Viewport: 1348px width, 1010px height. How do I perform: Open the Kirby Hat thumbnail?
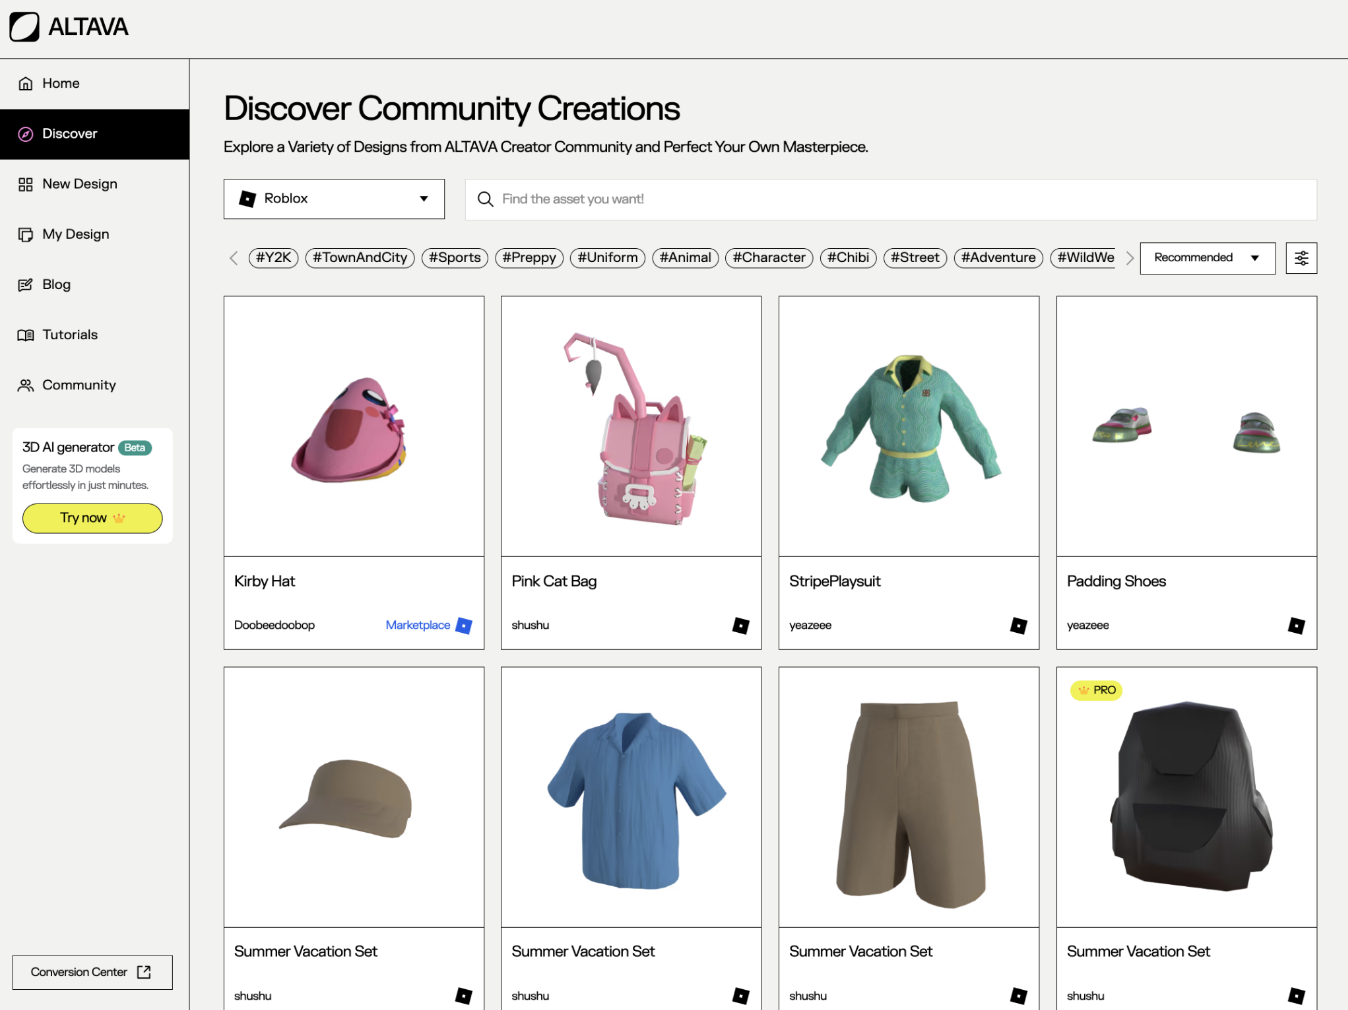(354, 427)
